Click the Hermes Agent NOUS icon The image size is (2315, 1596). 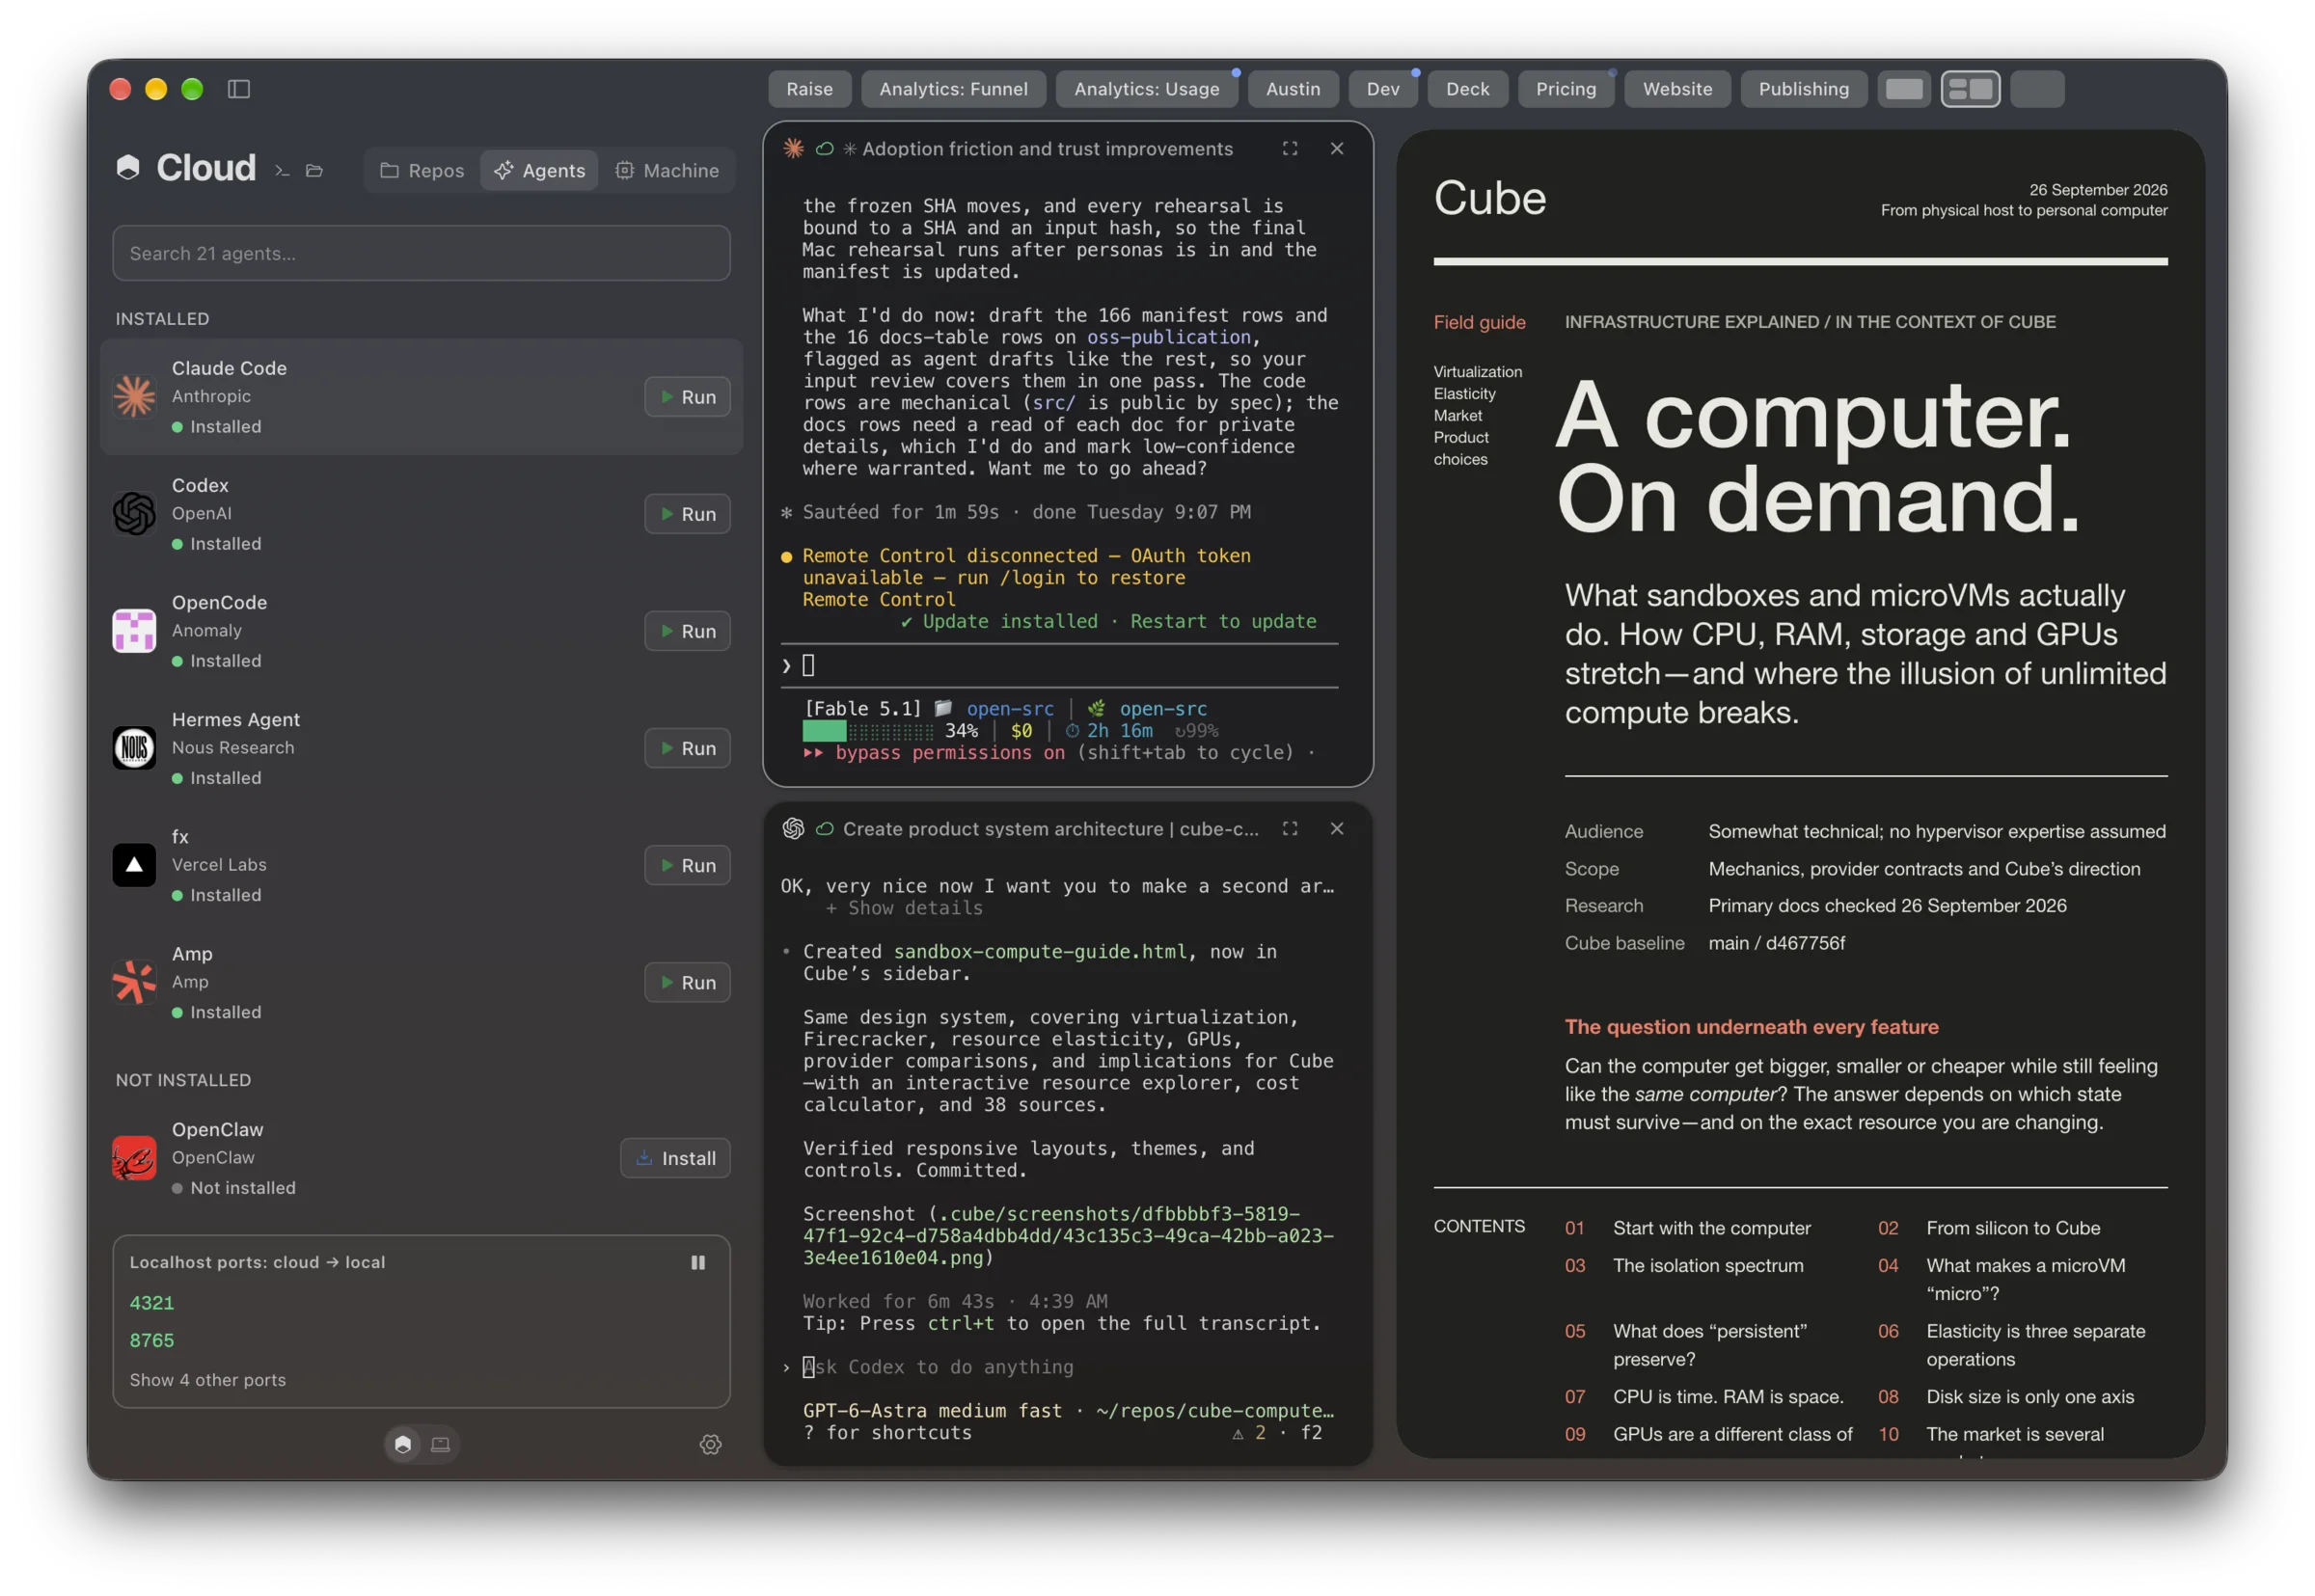coord(134,747)
